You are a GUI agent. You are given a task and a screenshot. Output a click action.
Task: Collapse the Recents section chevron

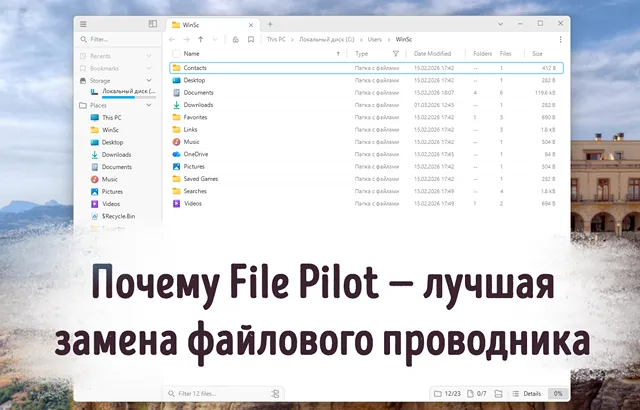(x=149, y=56)
